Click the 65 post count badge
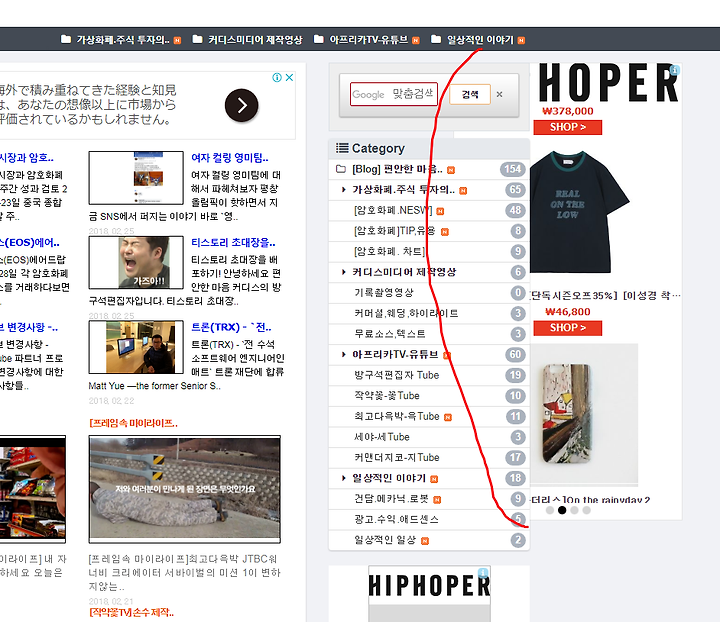The image size is (720, 622). [515, 190]
